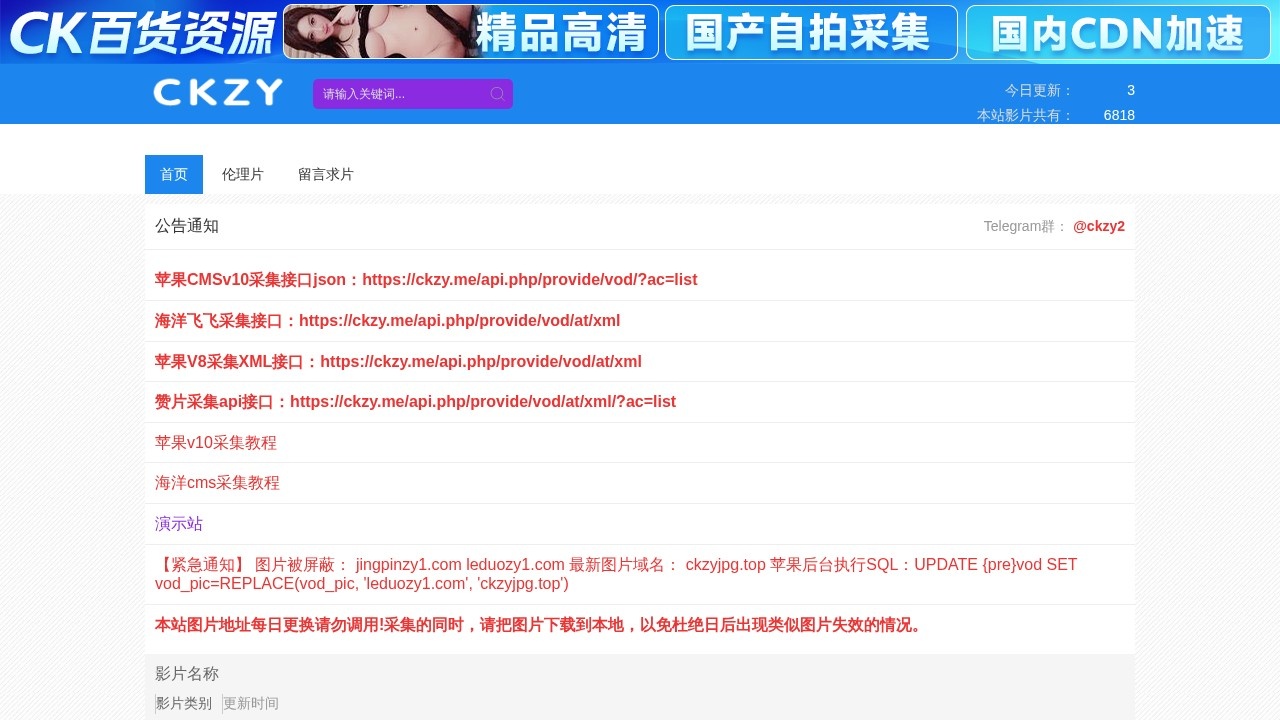
Task: Click the CKZY site logo
Action: coord(218,93)
